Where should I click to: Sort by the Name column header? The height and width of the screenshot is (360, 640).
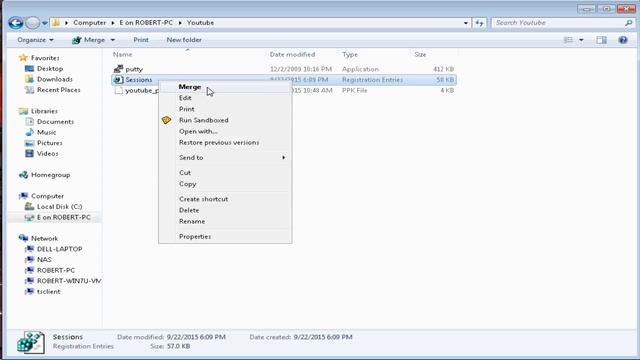[122, 54]
